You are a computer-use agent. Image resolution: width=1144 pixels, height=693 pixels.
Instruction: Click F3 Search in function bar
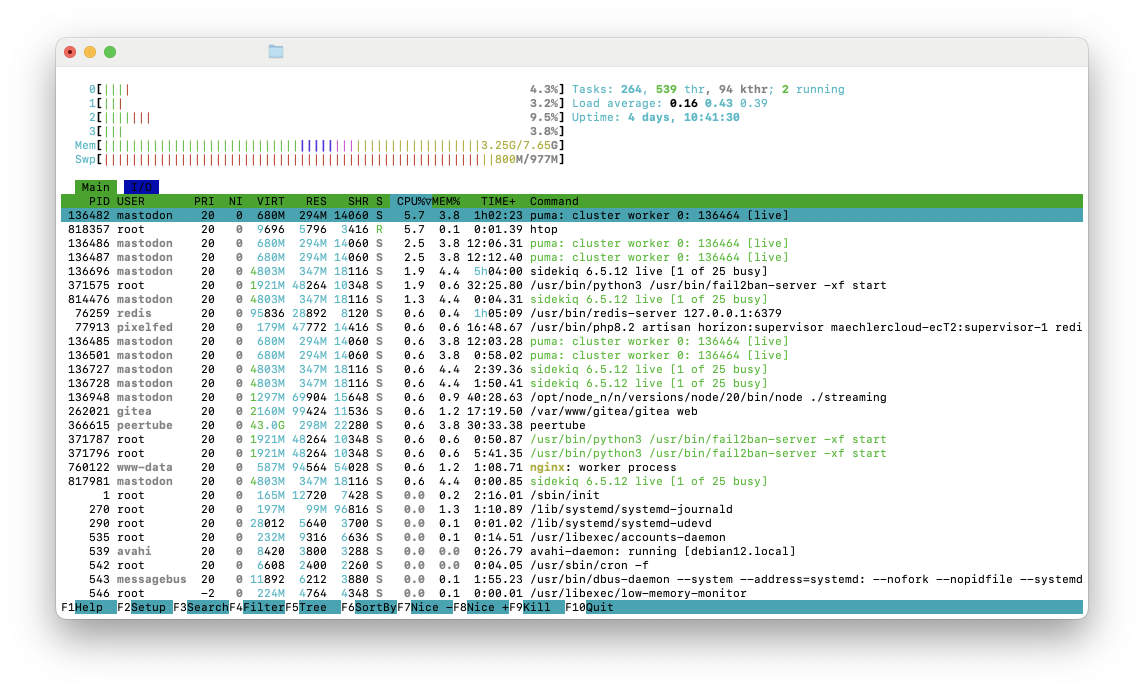(x=207, y=607)
